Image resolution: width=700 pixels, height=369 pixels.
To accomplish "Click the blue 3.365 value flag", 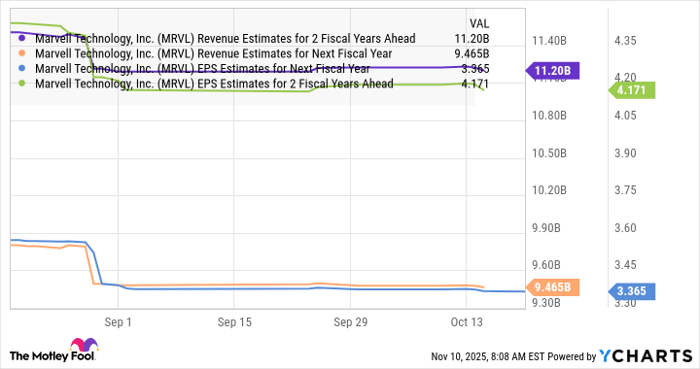I will (631, 291).
